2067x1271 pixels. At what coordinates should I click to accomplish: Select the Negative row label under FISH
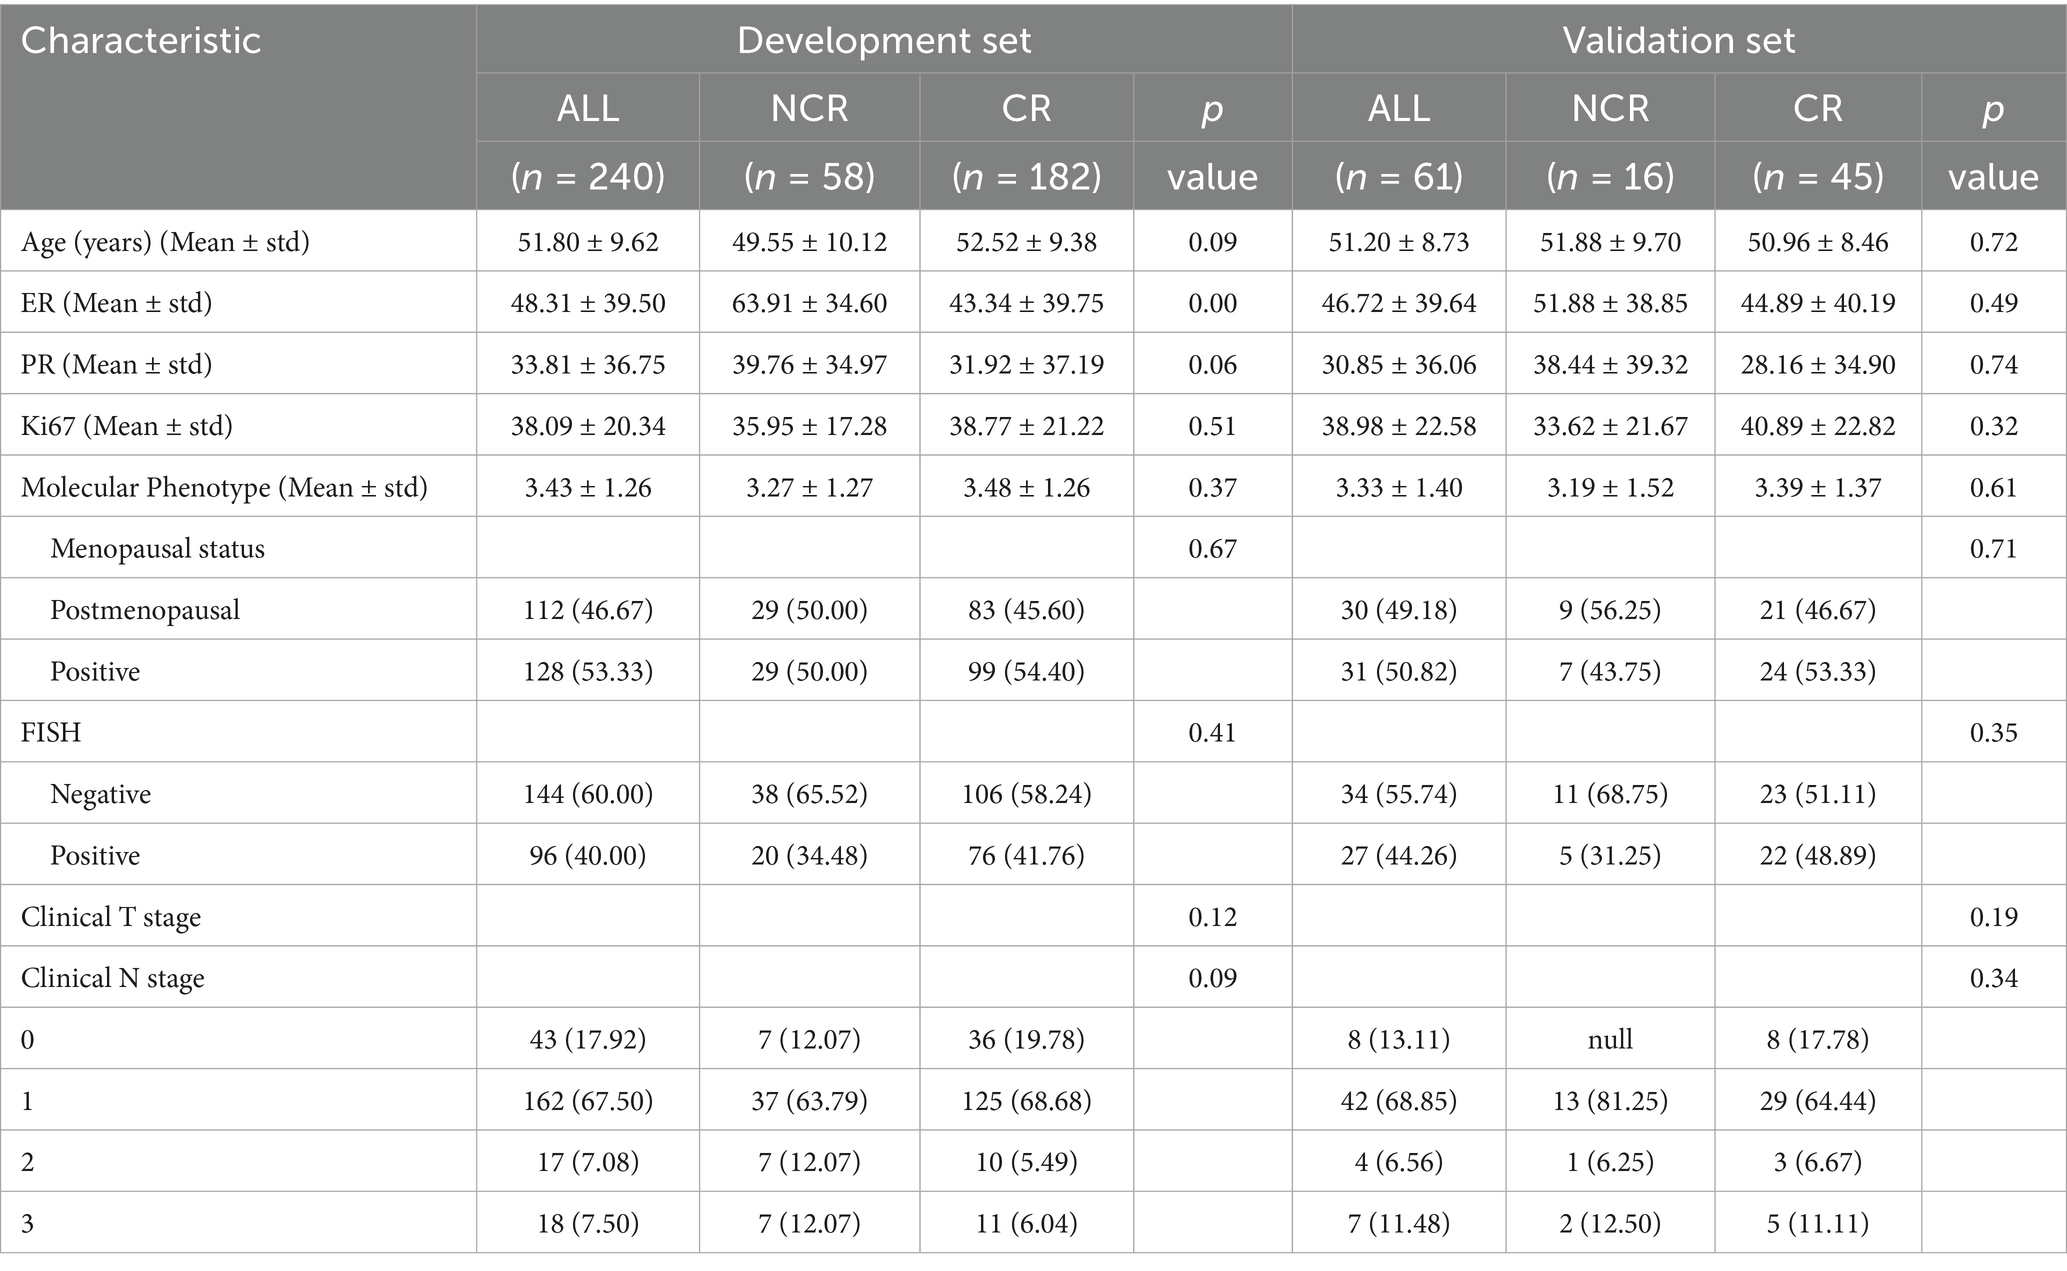[x=101, y=794]
